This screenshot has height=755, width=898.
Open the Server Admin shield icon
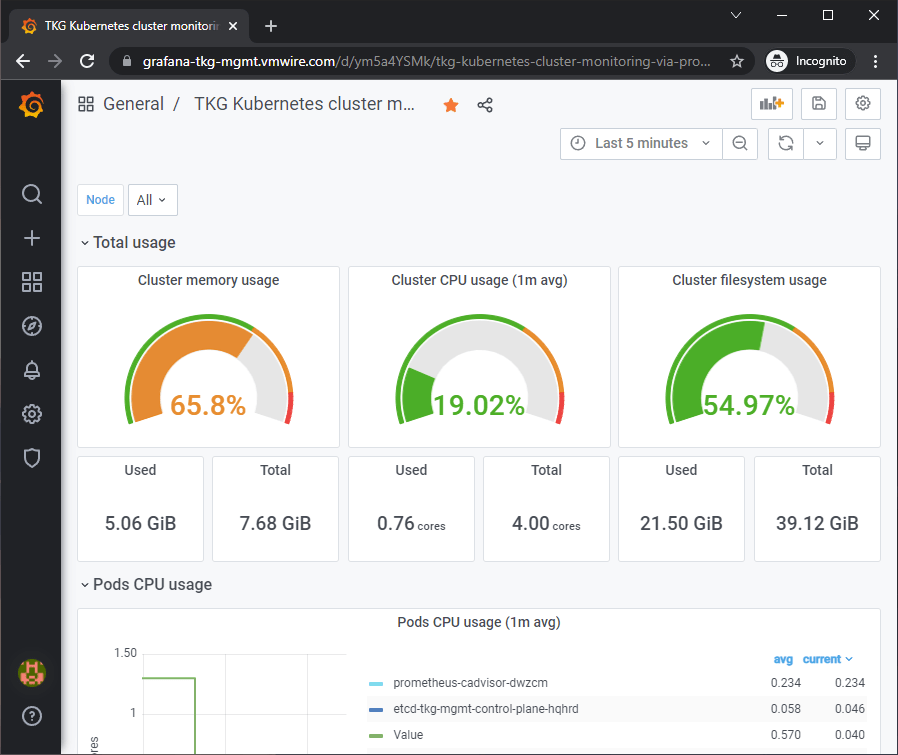[x=31, y=458]
